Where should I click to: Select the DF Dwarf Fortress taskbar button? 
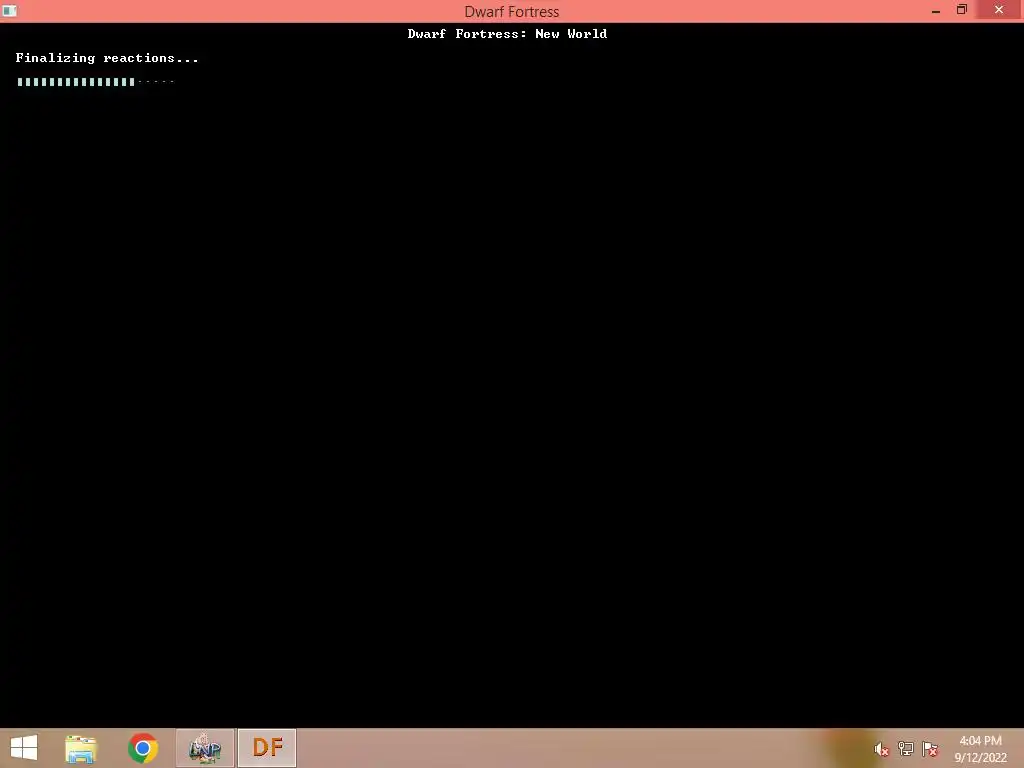(x=267, y=748)
